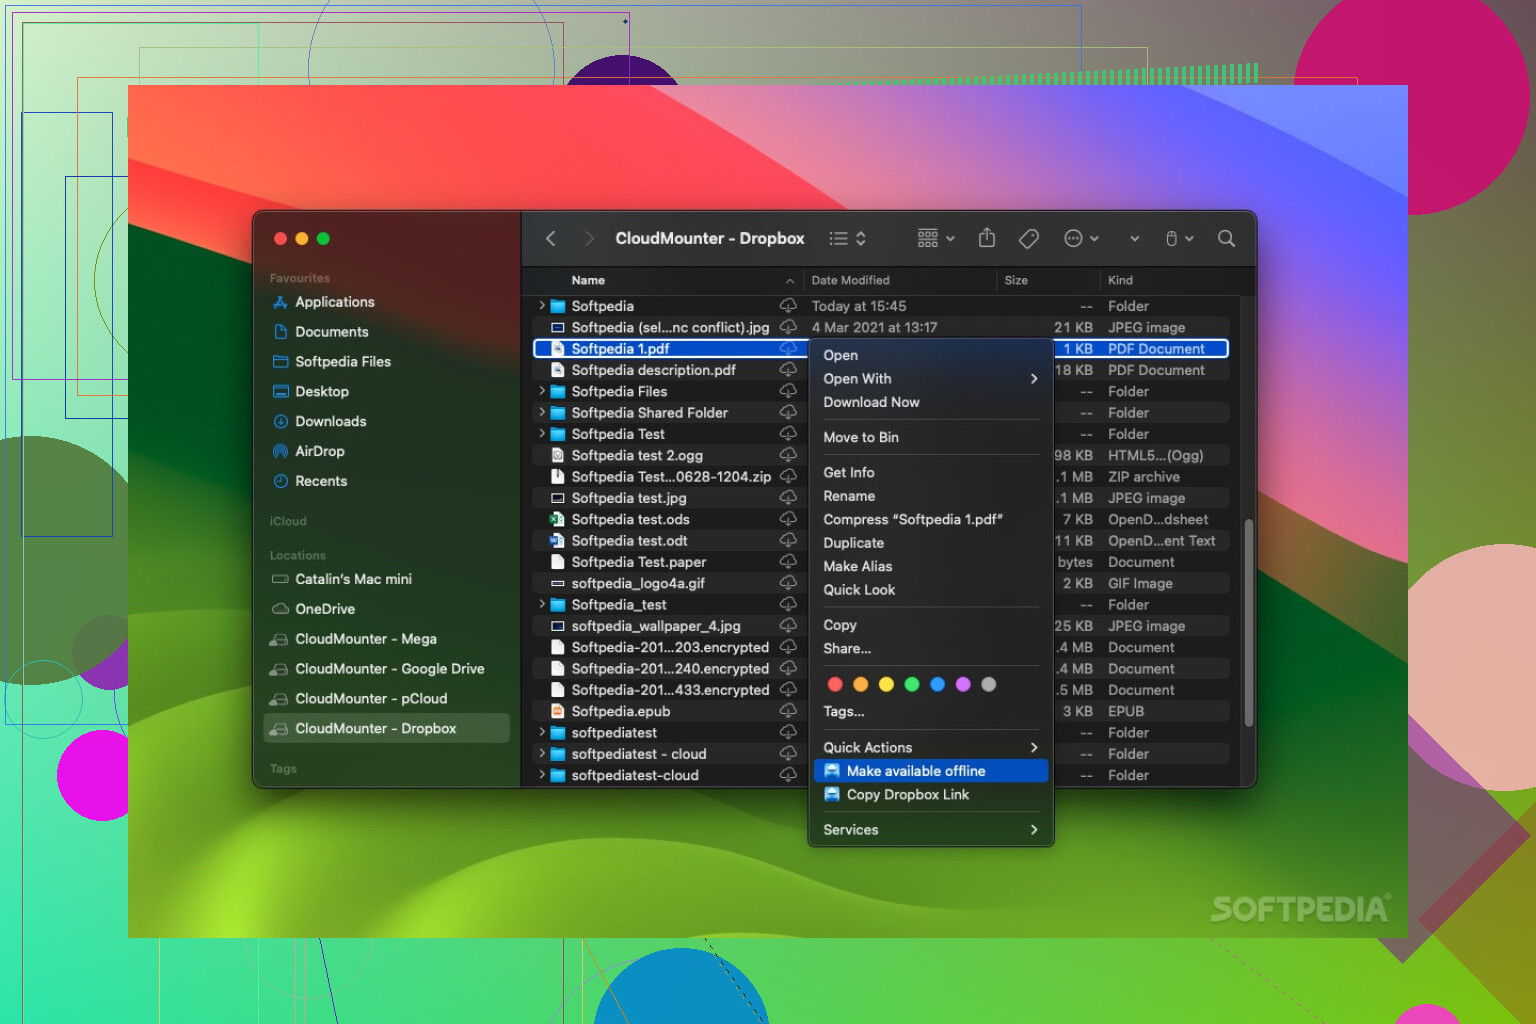Click the Share toolbar icon

986,238
